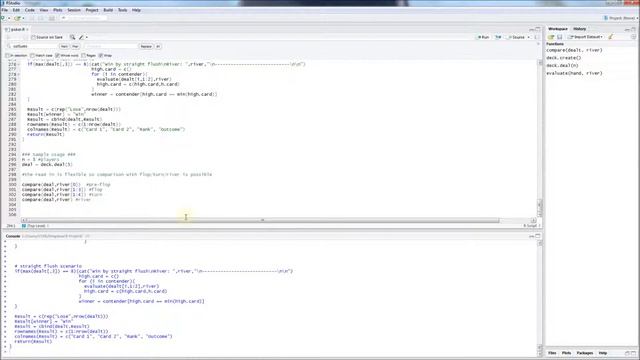This screenshot has height=360, width=640.
Task: Open the Plots menu
Action: 58,10
